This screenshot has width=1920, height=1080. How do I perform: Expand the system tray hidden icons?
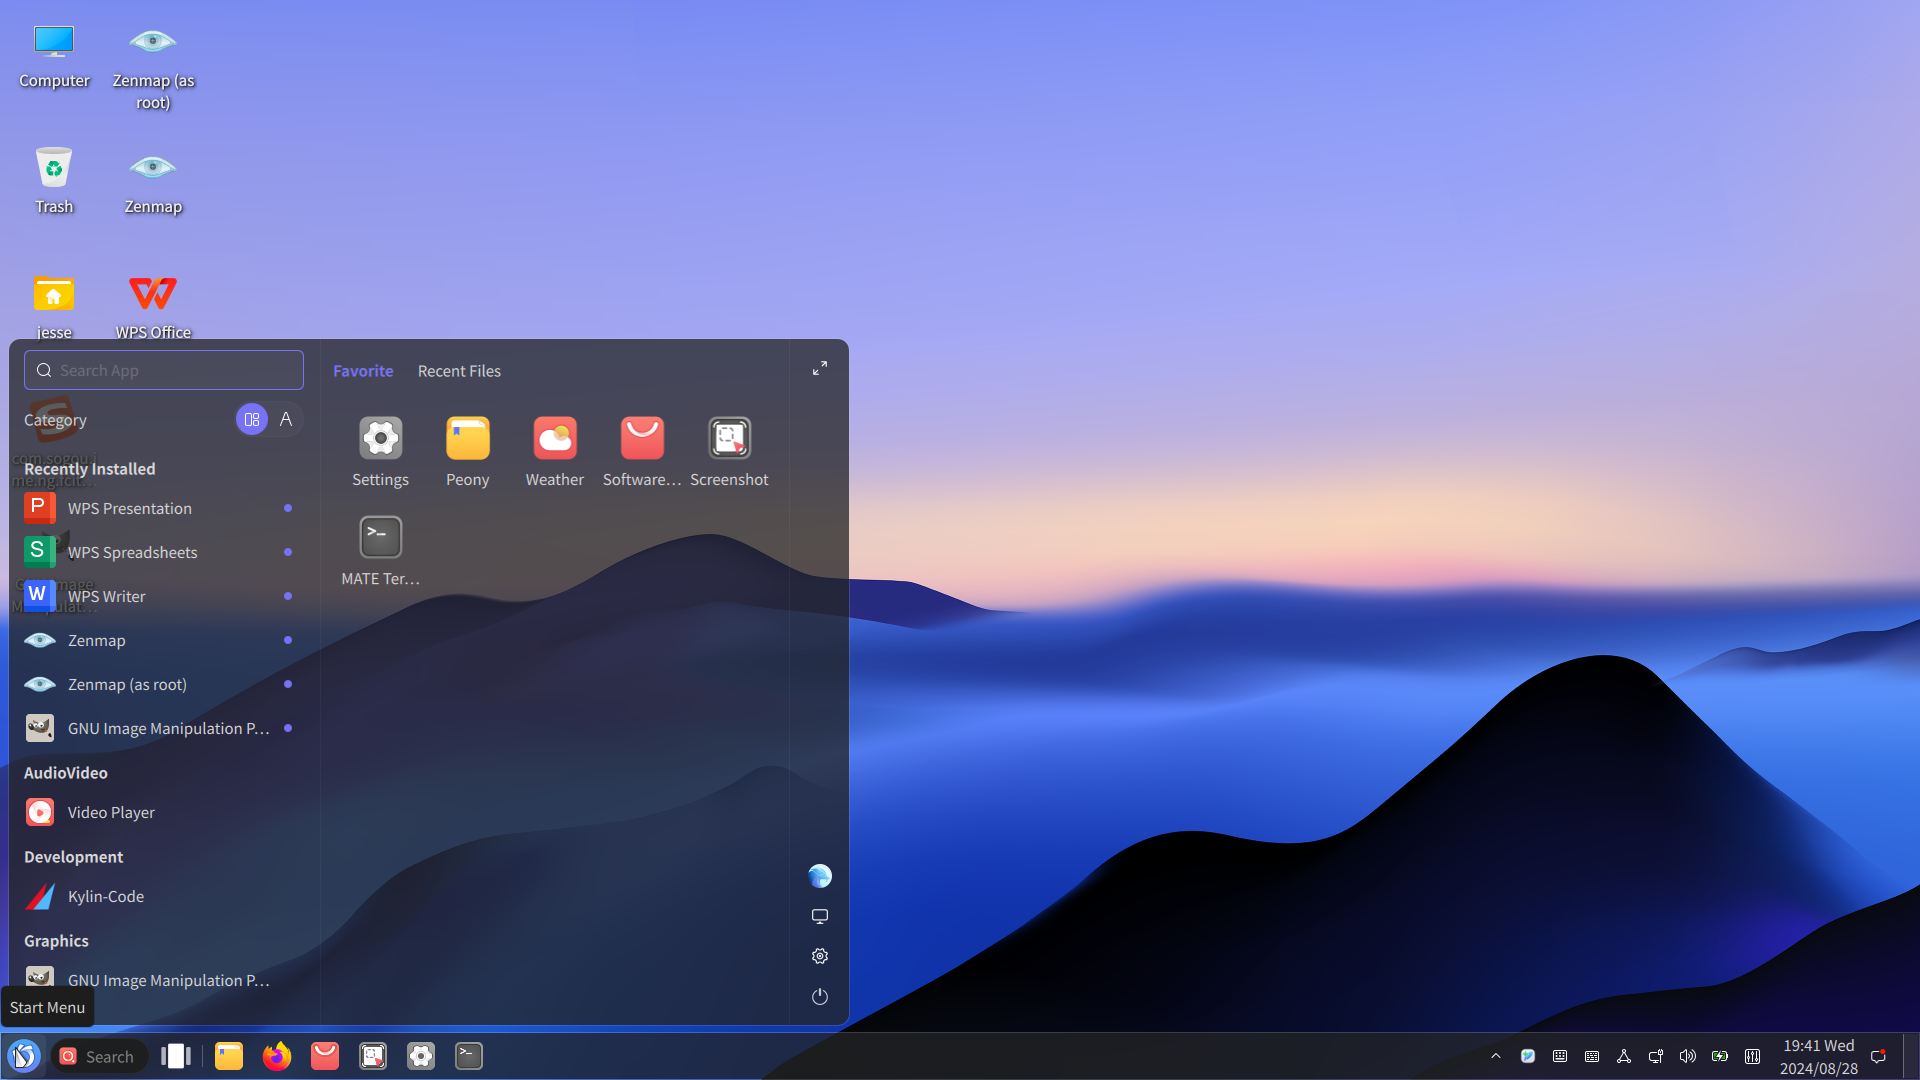(1496, 1056)
